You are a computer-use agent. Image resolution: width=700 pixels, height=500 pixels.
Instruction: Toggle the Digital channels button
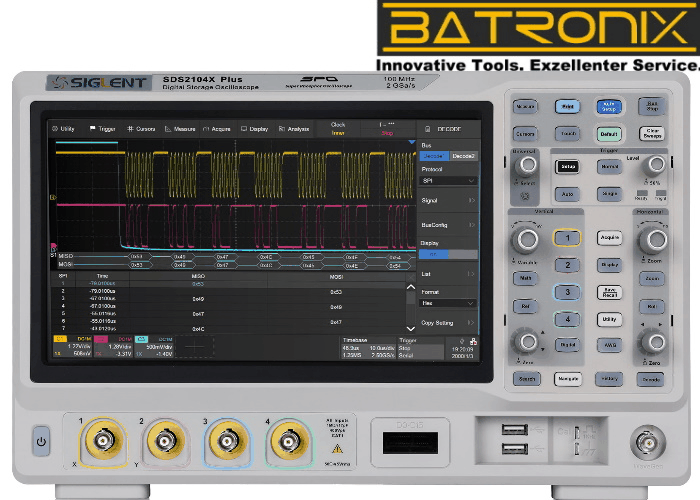(x=567, y=345)
